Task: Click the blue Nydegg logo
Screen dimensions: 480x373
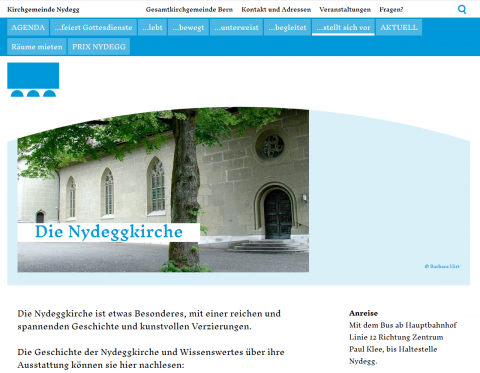Action: point(33,80)
